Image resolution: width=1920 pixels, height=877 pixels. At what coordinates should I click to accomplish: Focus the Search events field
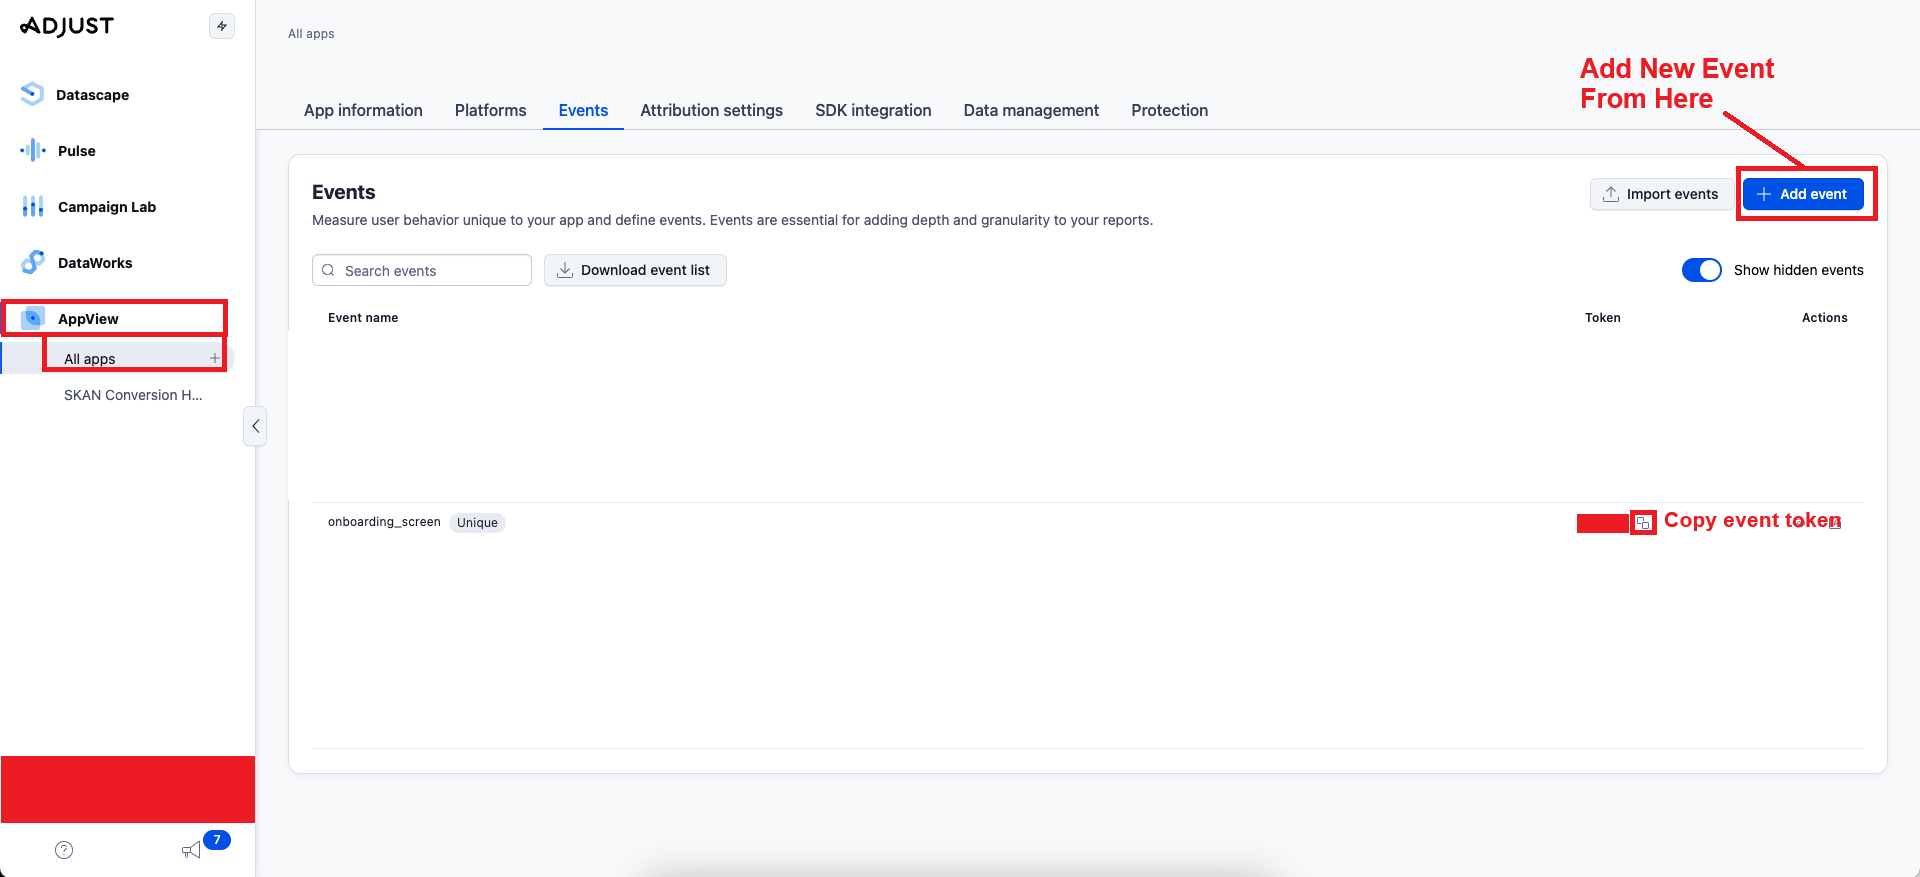tap(422, 270)
